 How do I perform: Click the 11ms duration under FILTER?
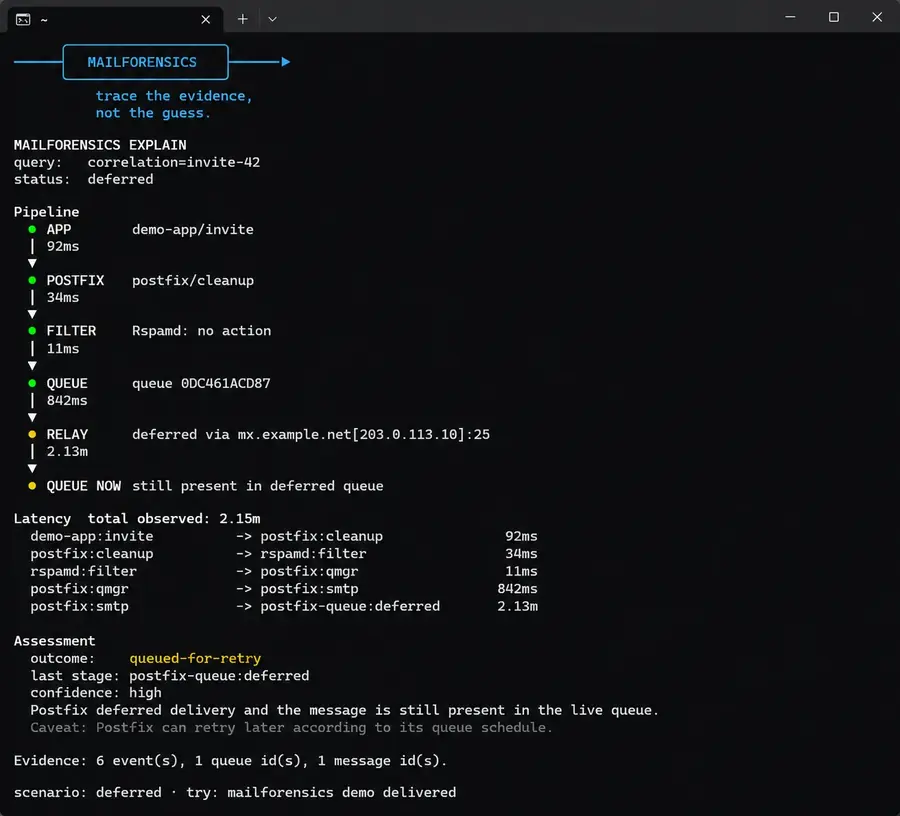(x=63, y=349)
